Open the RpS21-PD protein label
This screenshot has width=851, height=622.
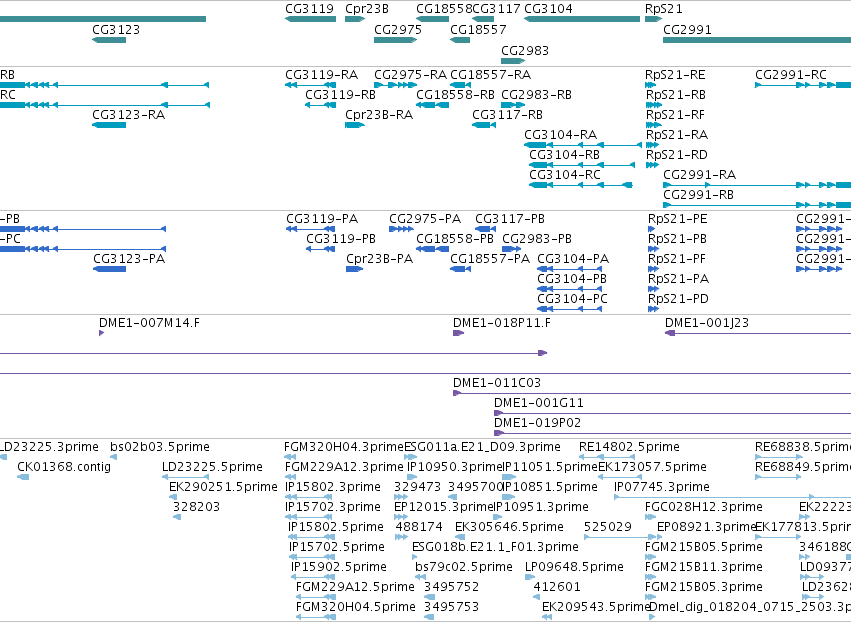678,299
